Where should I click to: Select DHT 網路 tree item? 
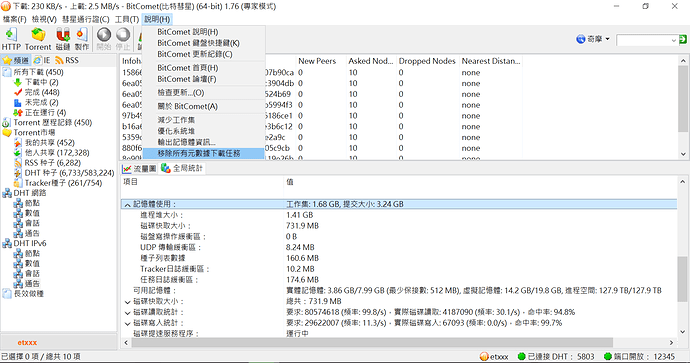(x=29, y=193)
